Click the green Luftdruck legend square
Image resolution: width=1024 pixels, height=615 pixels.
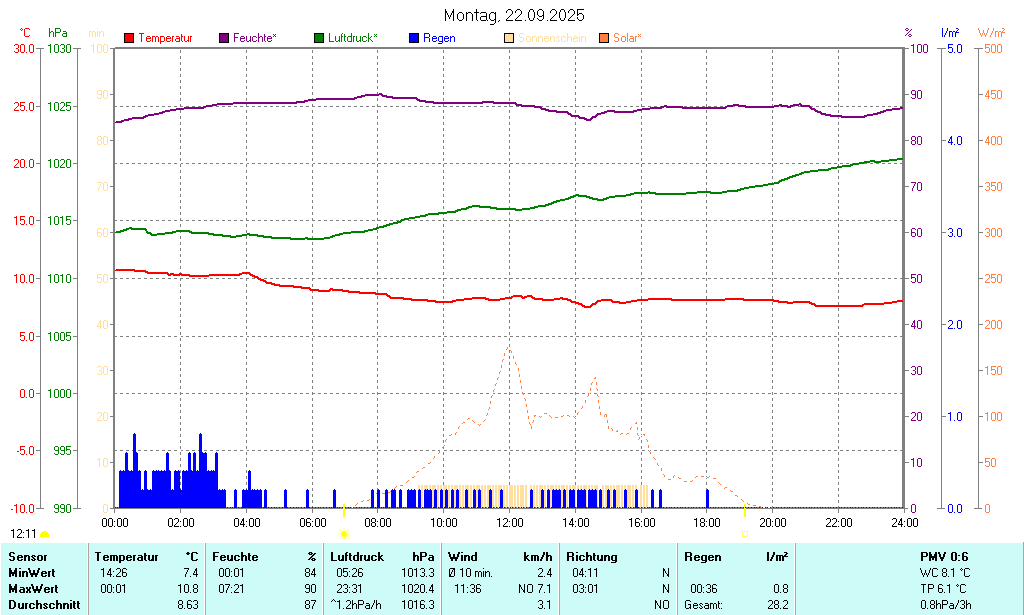[x=319, y=38]
